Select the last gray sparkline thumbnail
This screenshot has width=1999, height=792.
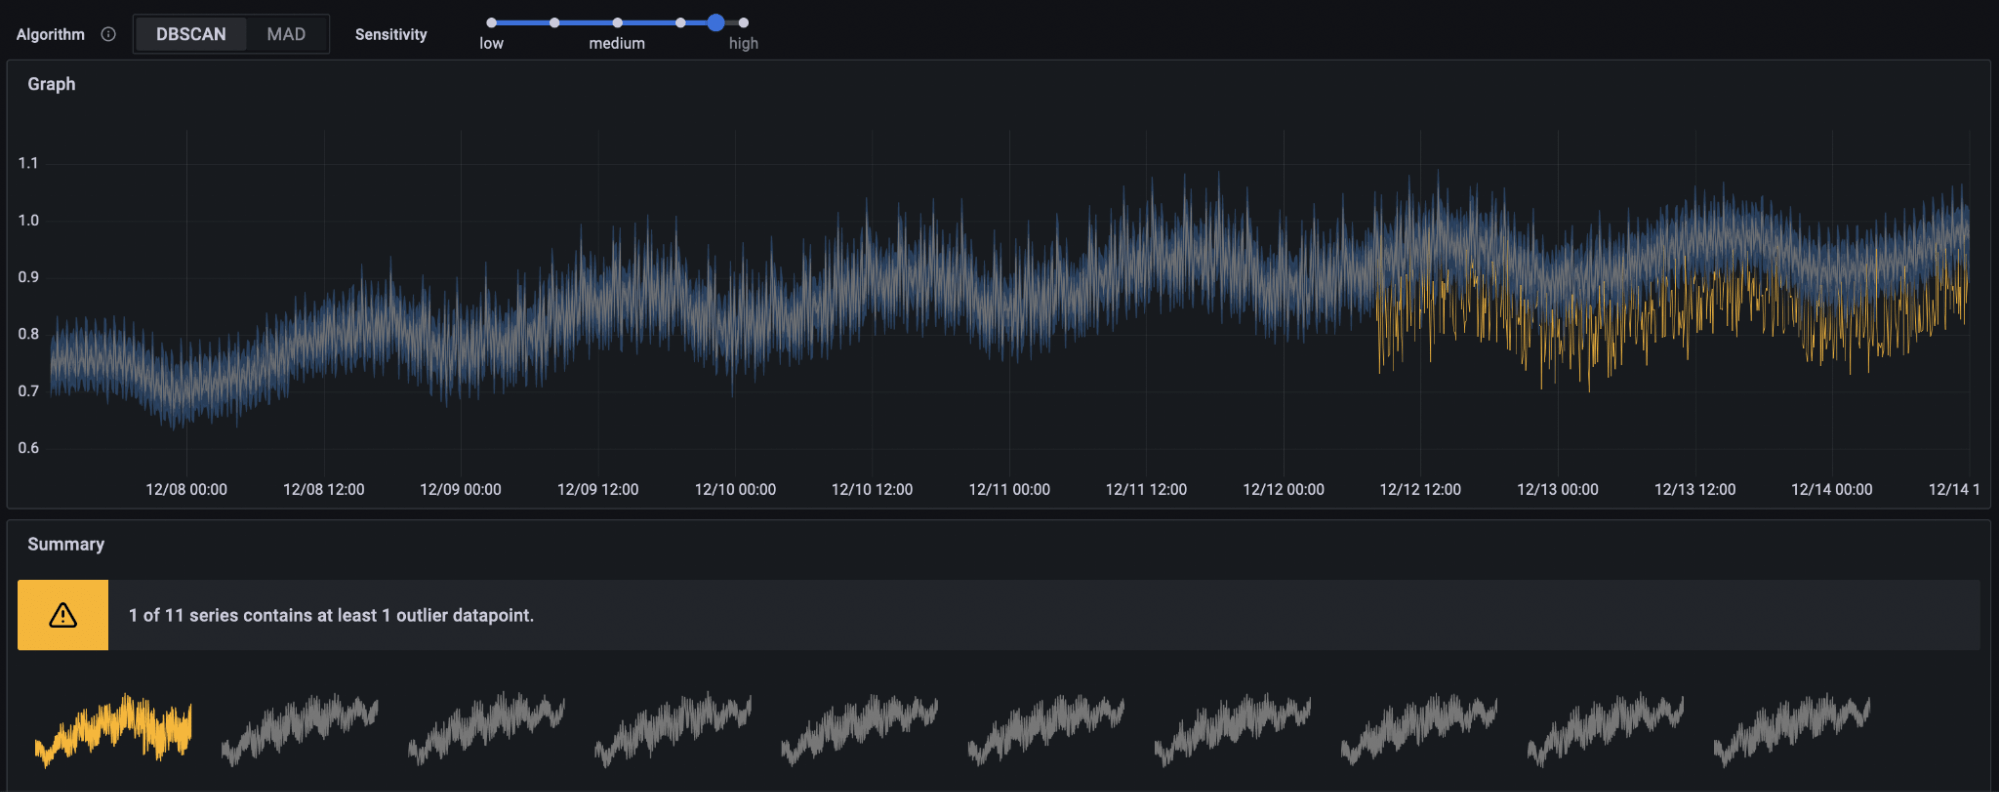[1791, 729]
